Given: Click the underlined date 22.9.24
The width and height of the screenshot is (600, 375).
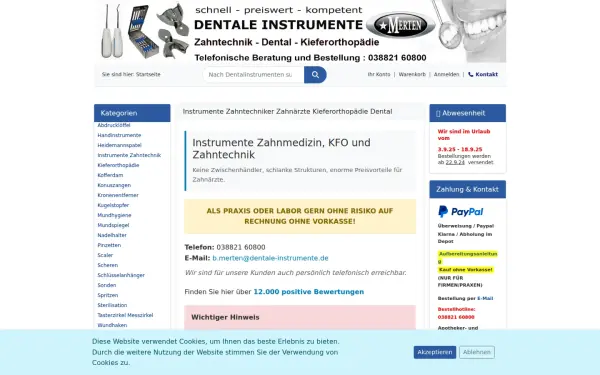Looking at the screenshot, I should tap(455, 162).
